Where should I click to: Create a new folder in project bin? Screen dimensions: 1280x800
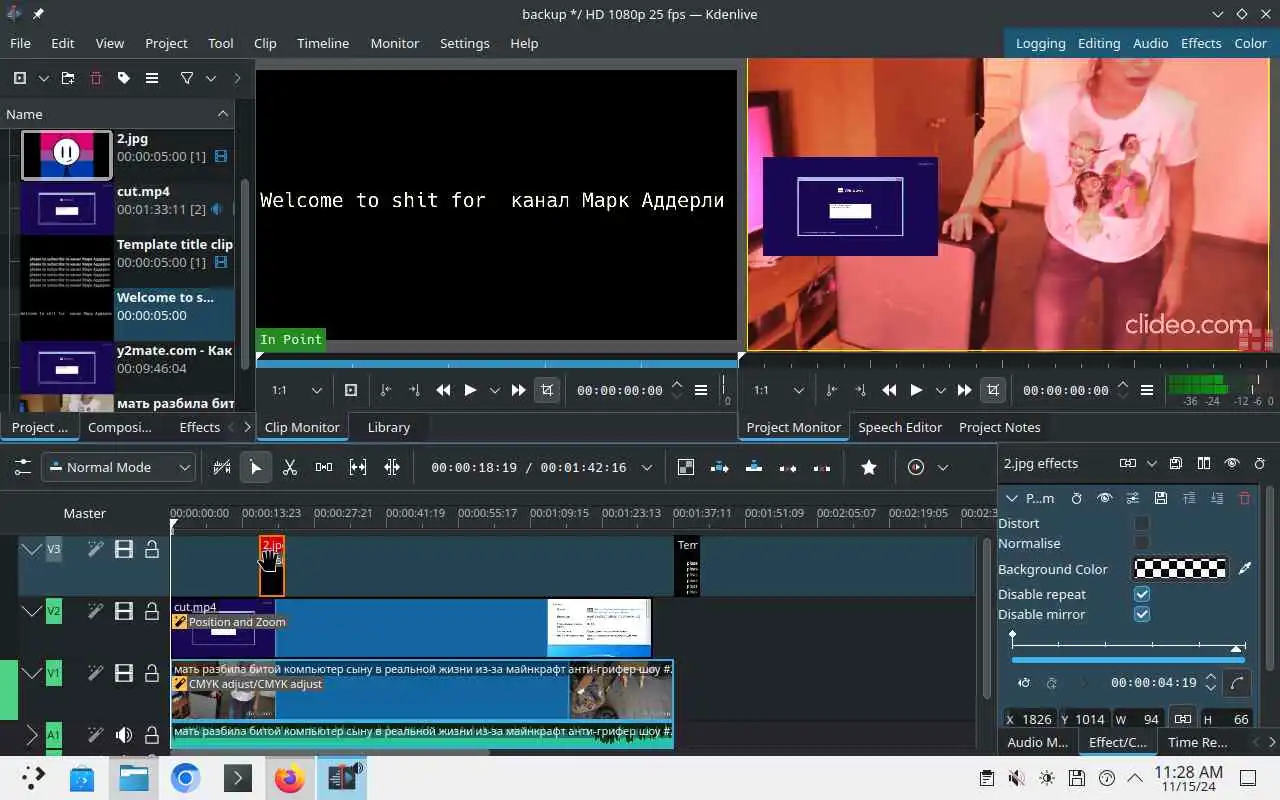(x=68, y=78)
